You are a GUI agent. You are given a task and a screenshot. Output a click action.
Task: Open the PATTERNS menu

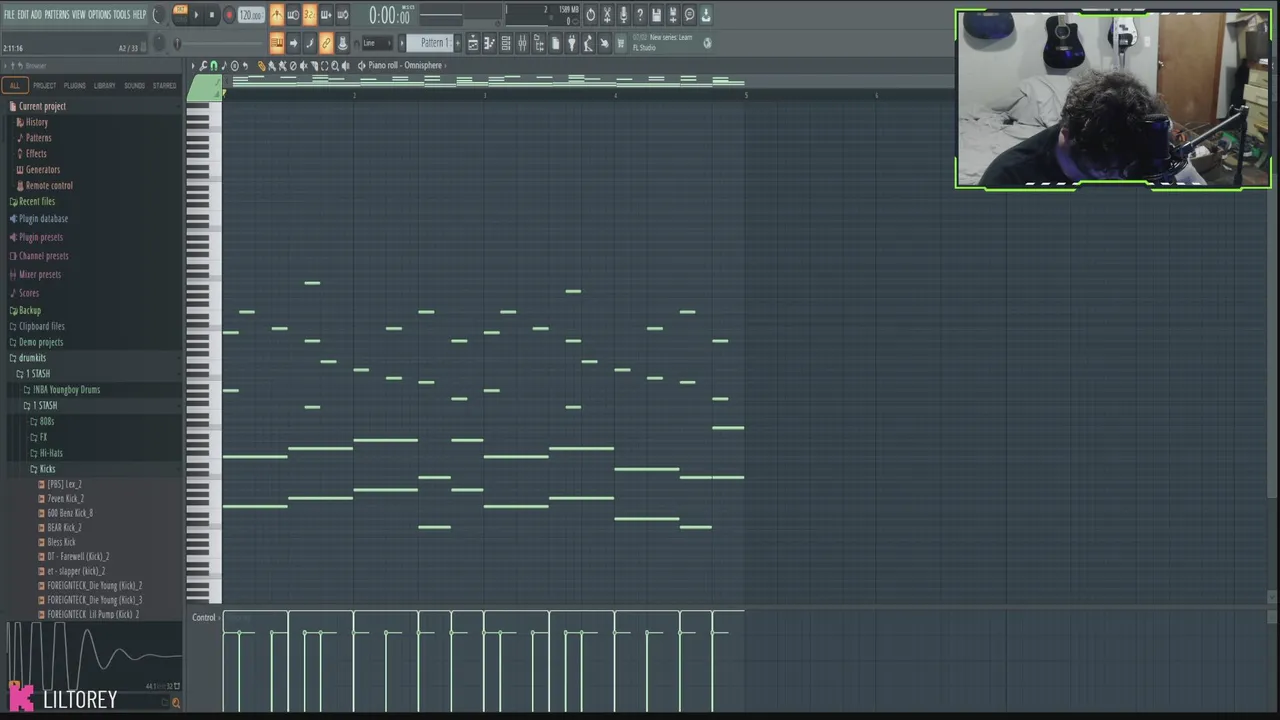[x=57, y=15]
